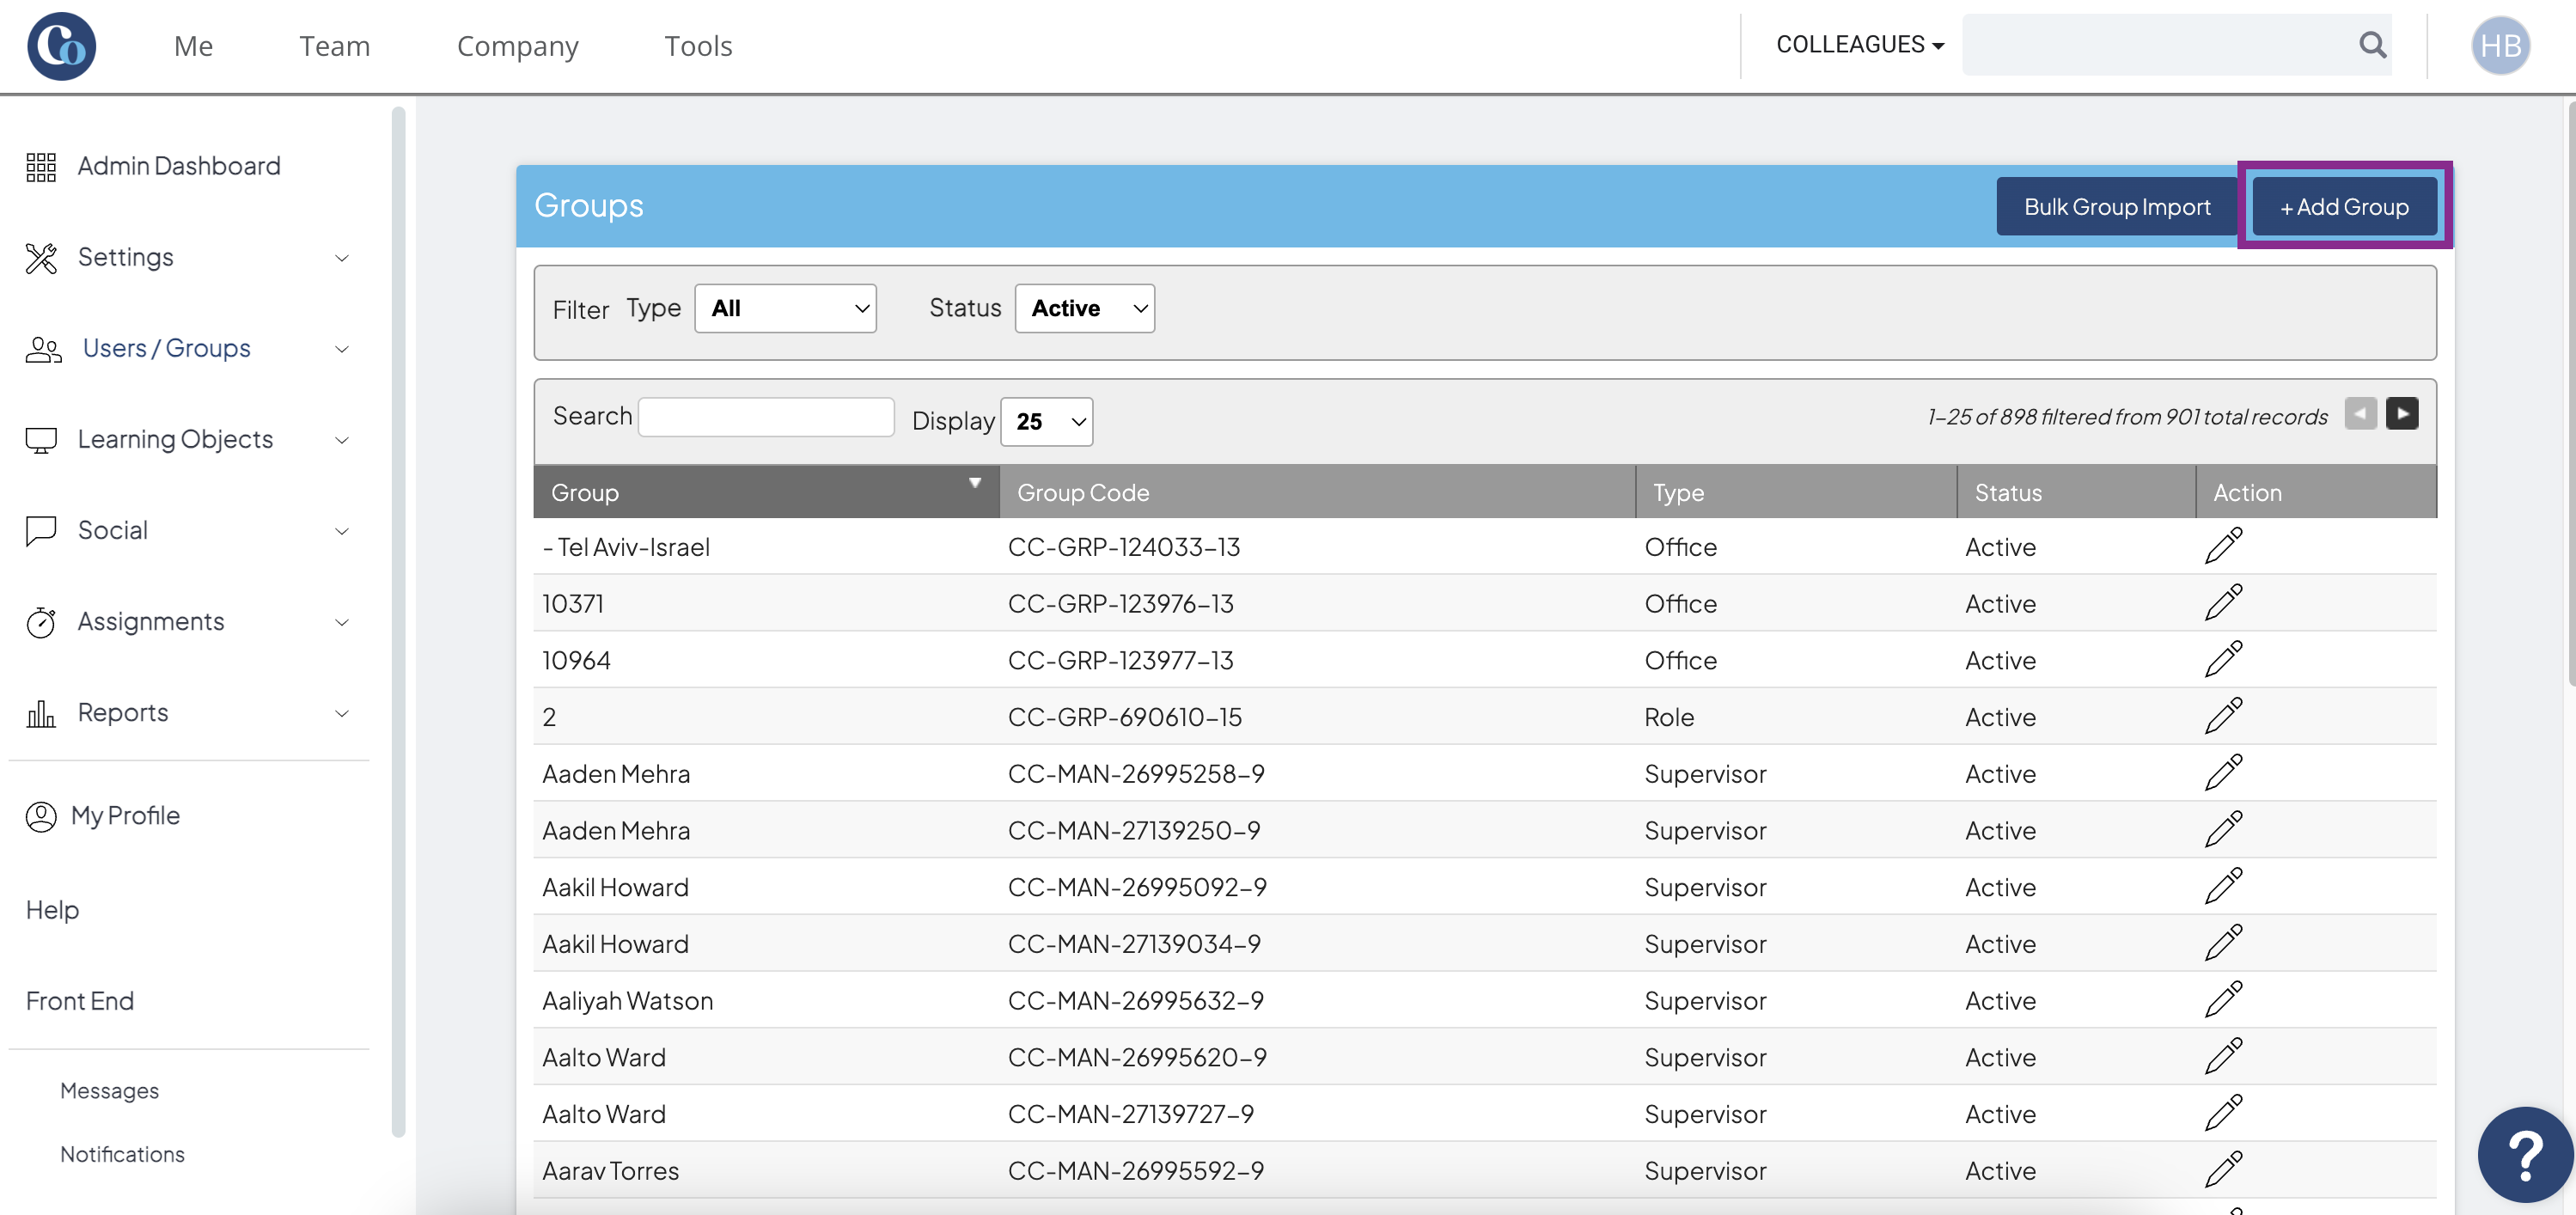
Task: Edit Role group 2 pencil icon
Action: click(2223, 716)
